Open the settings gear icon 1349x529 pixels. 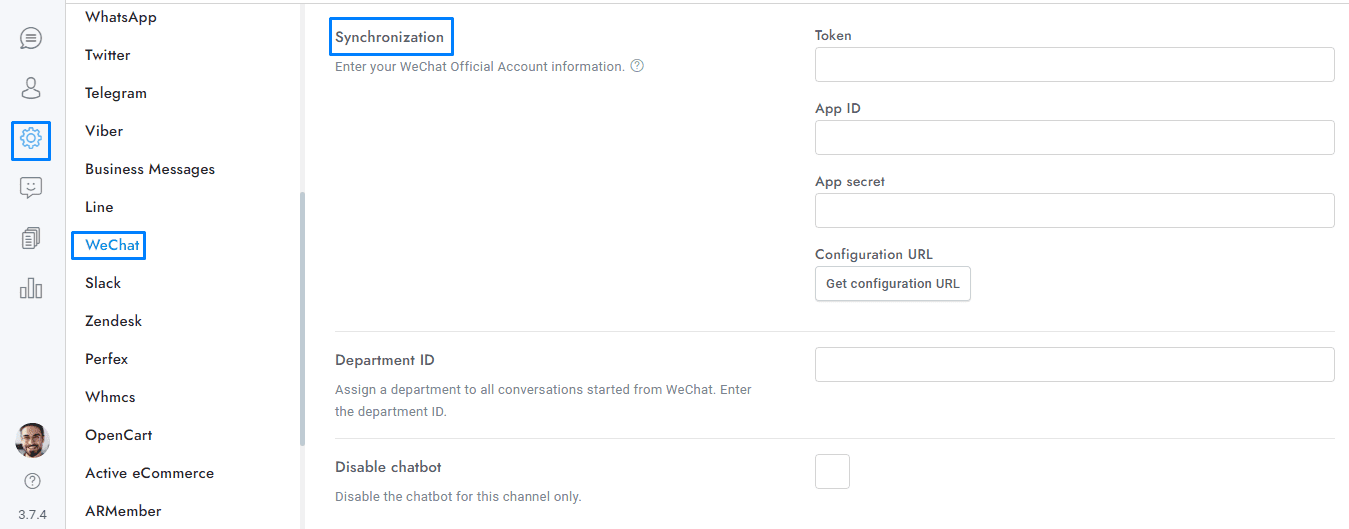31,138
